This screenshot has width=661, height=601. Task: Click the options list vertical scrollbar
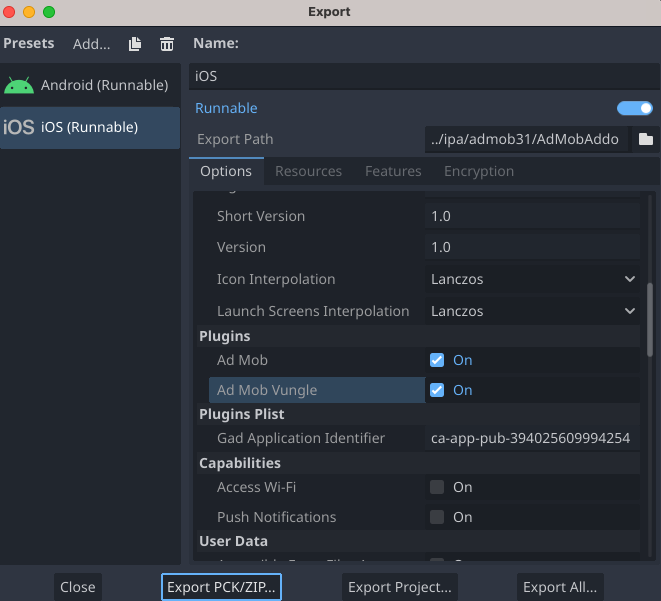click(x=650, y=320)
